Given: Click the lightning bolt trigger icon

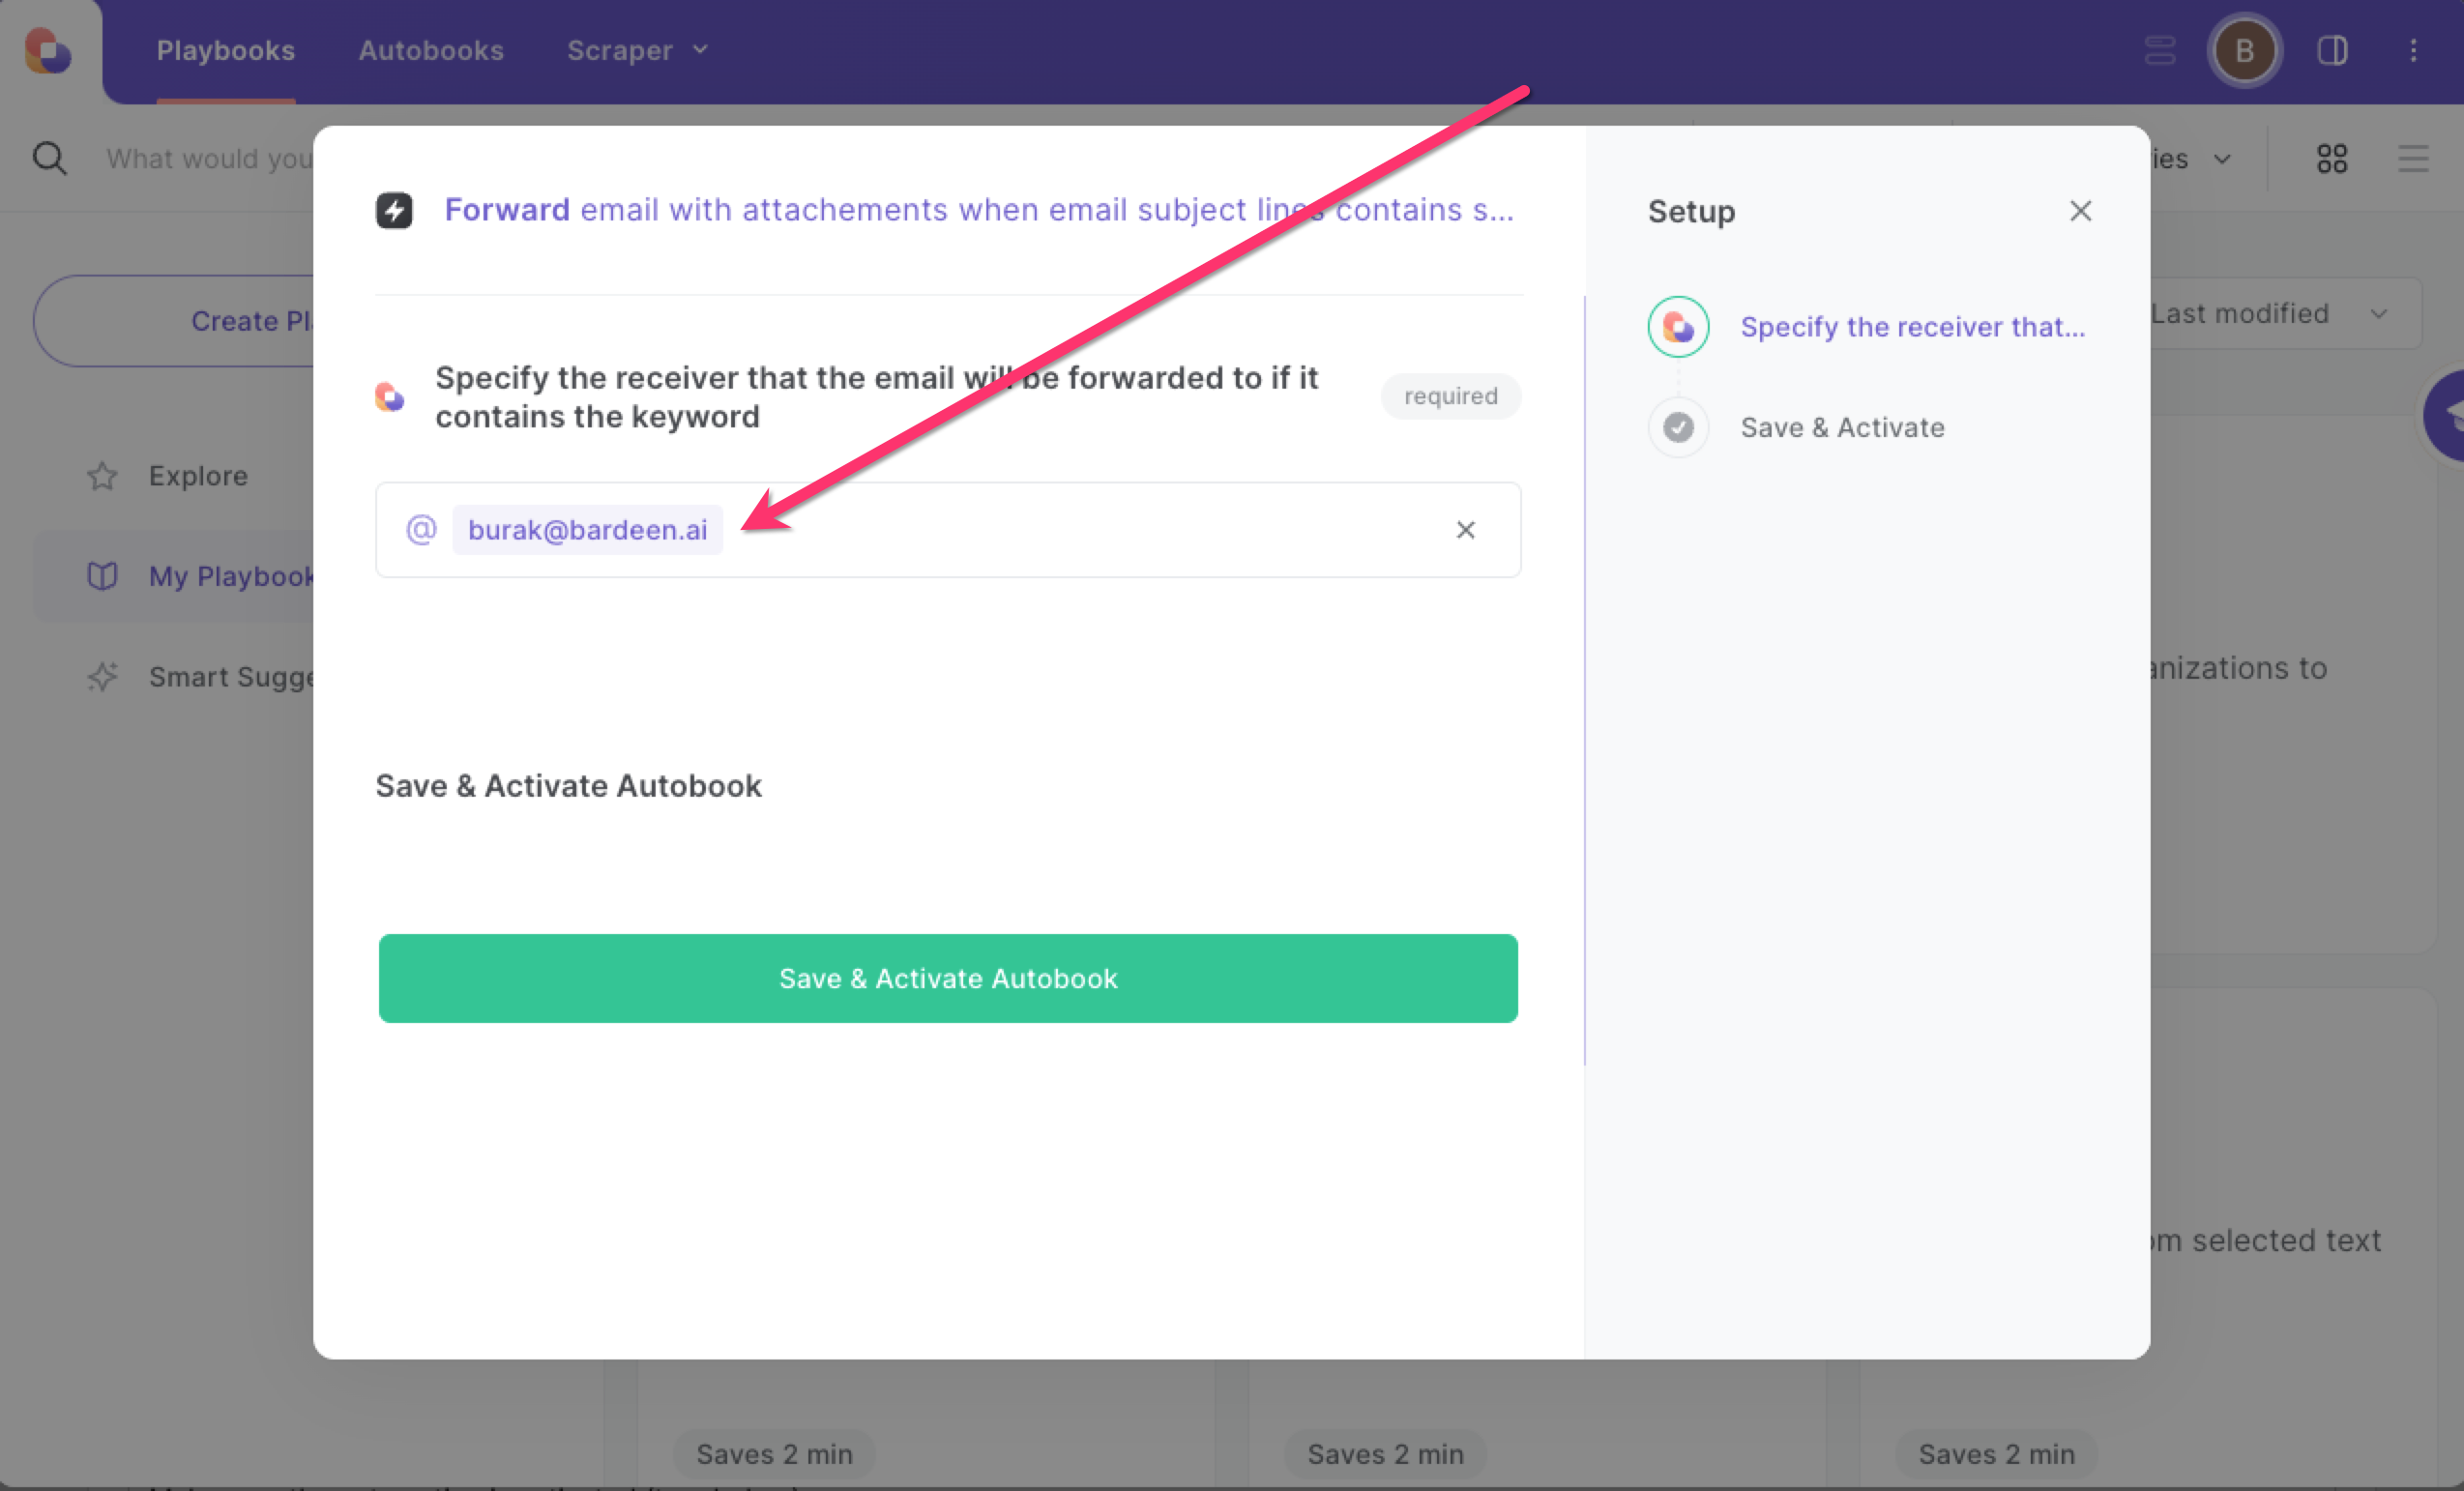Looking at the screenshot, I should [394, 210].
